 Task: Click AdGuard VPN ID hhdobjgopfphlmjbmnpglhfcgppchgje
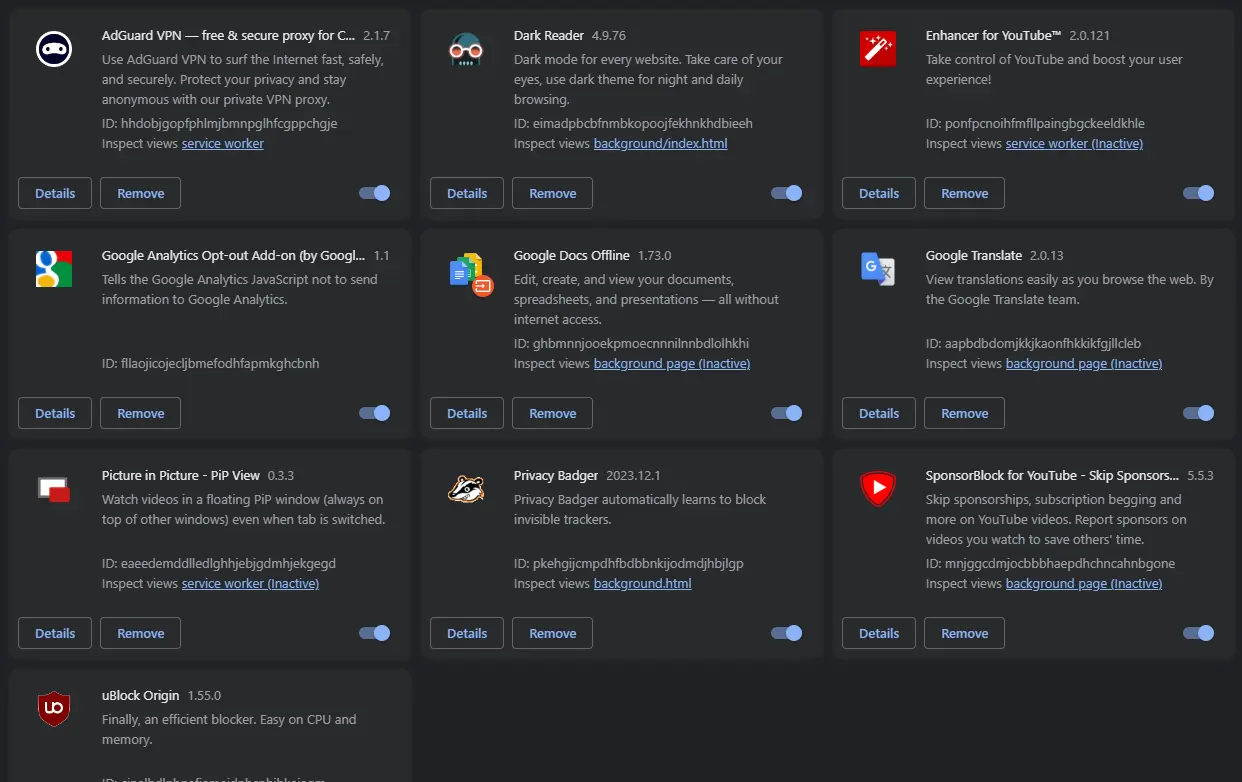tap(219, 124)
